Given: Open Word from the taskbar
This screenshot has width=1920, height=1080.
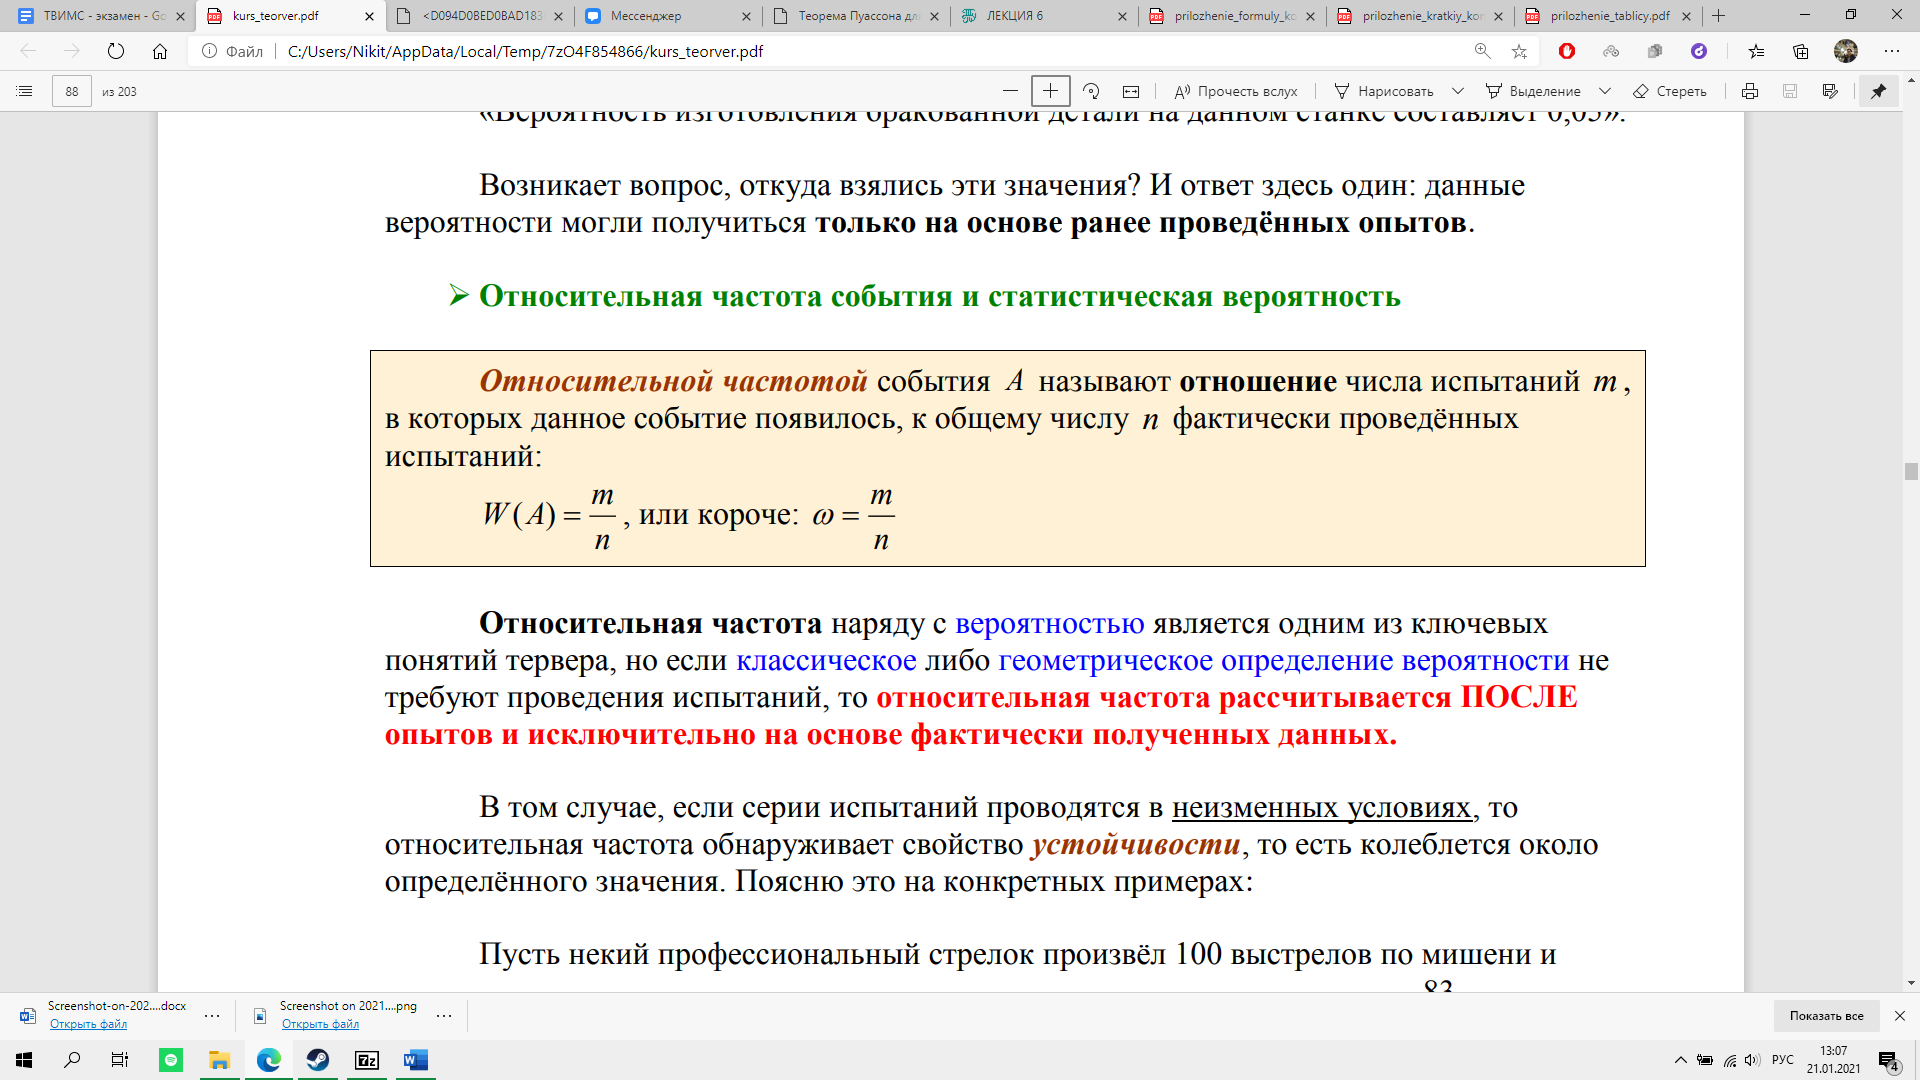Looking at the screenshot, I should coord(416,1060).
